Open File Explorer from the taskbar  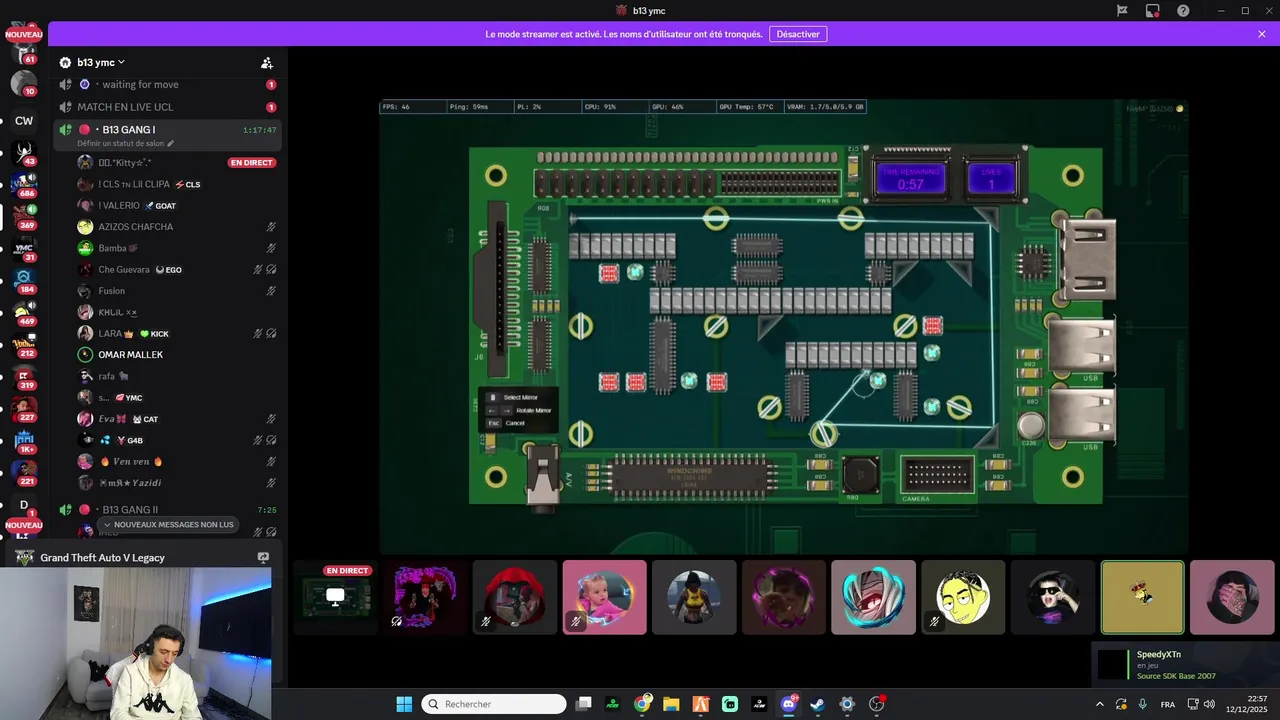tap(671, 704)
